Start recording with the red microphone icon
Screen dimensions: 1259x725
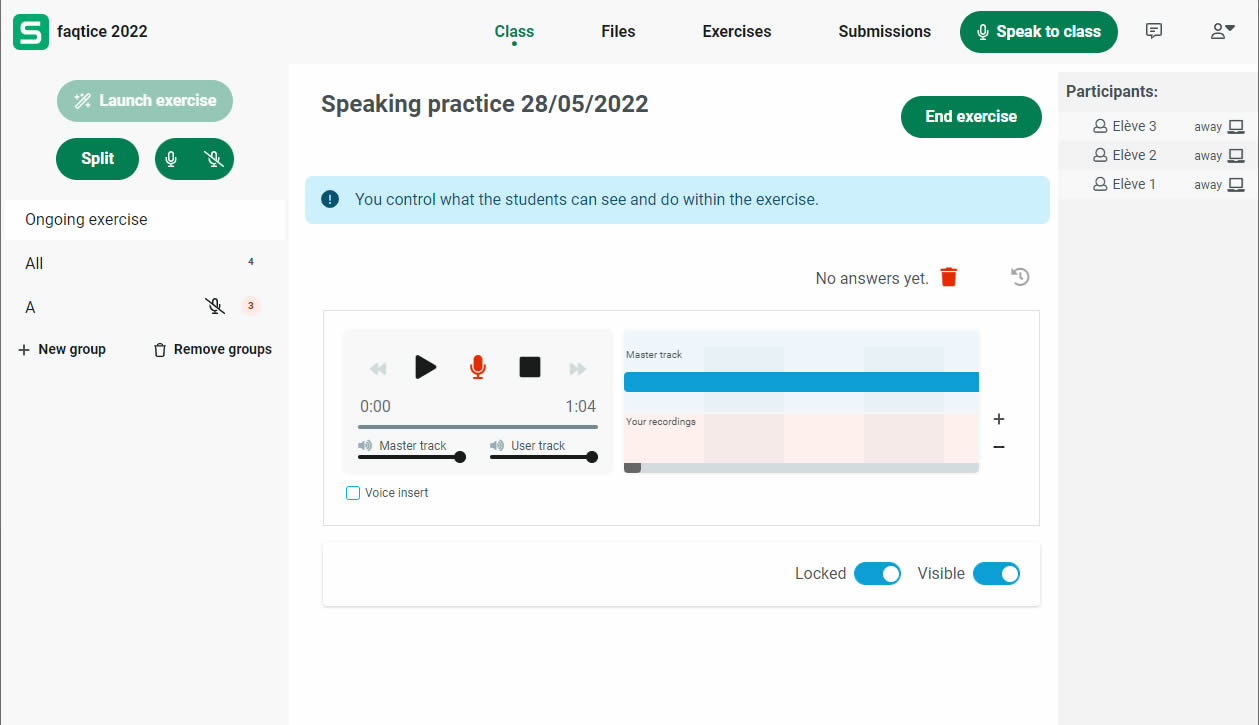478,367
